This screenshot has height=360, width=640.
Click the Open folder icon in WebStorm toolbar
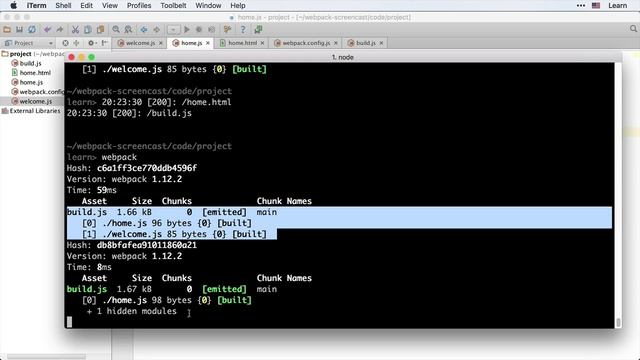coord(7,29)
